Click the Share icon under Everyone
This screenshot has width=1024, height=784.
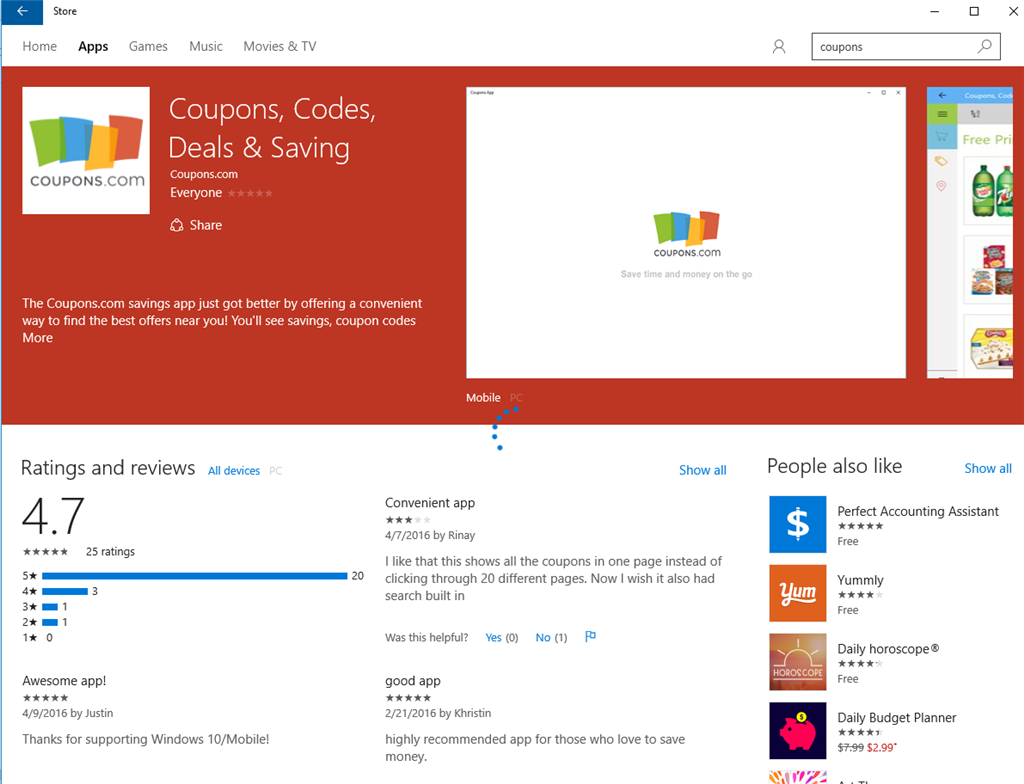click(176, 225)
